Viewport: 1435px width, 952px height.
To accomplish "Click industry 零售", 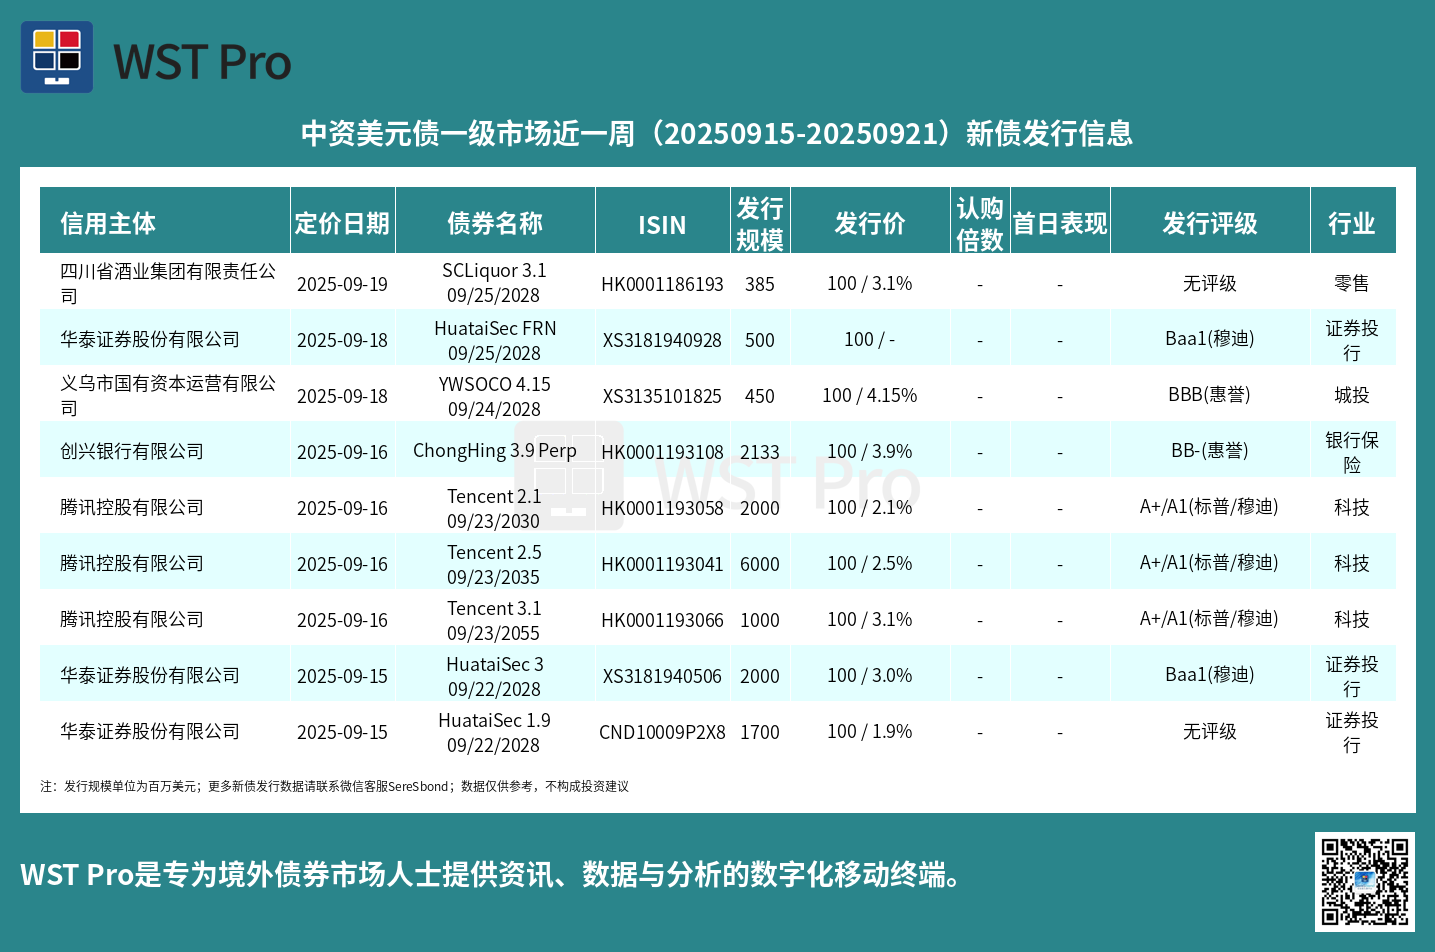I will tap(1352, 284).
